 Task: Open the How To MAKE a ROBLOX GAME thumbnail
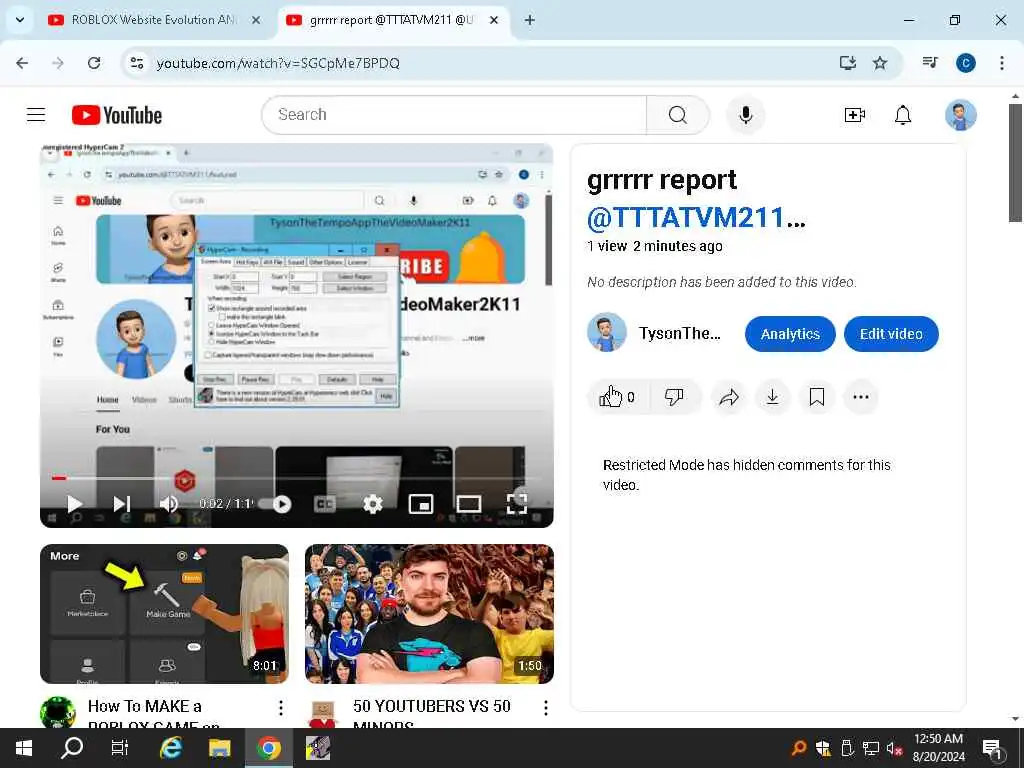[164, 614]
